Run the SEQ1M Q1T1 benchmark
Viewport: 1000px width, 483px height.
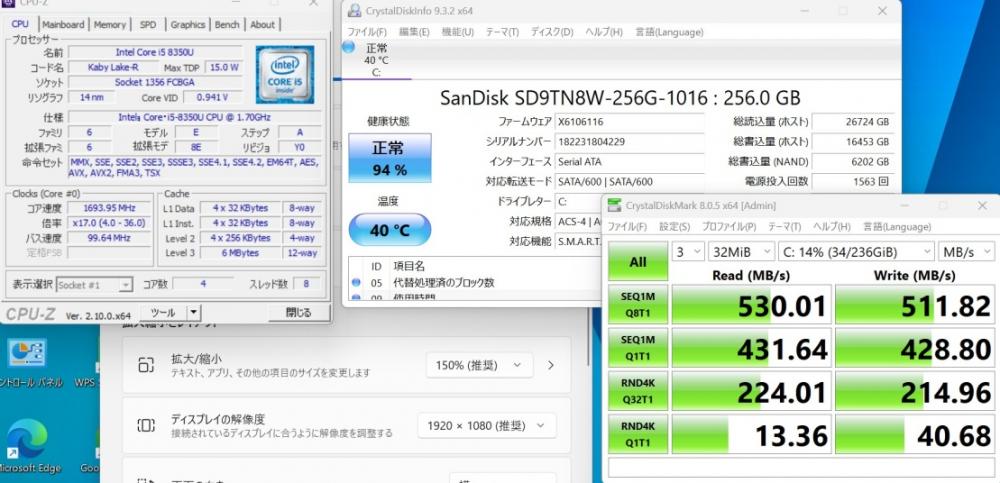[x=638, y=348]
